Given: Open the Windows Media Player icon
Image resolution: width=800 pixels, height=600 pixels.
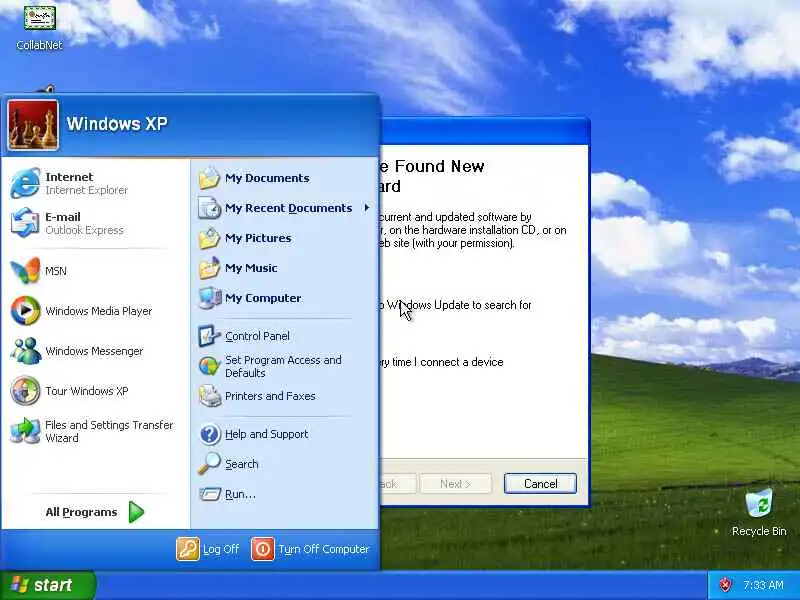Looking at the screenshot, I should click(25, 310).
